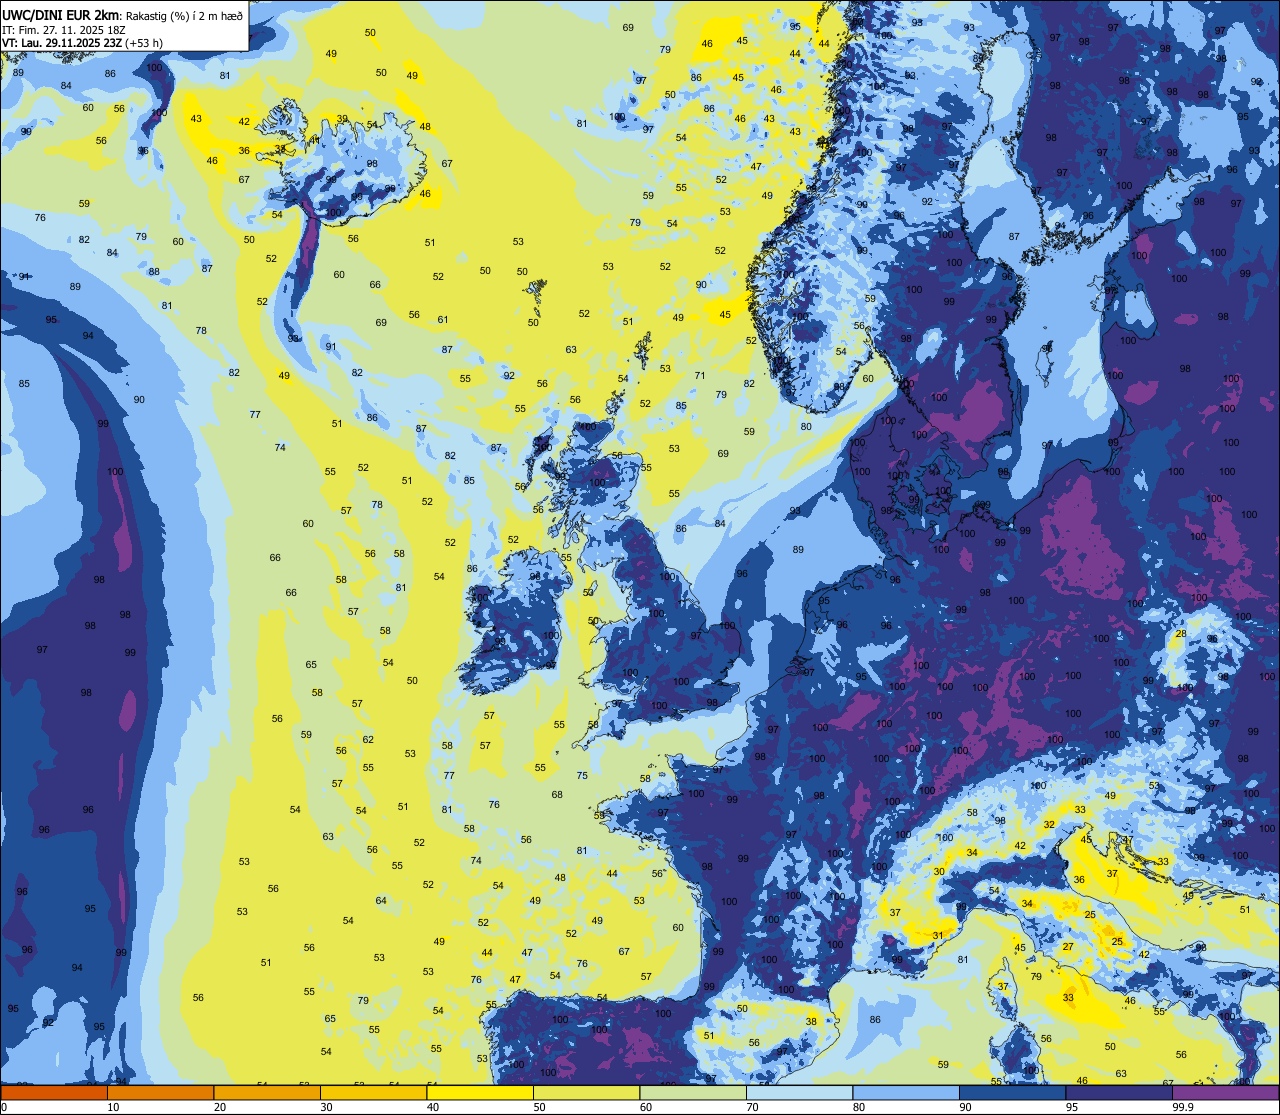The width and height of the screenshot is (1280, 1115).
Task: Click the 60–70 % light green legend swatch
Action: [x=693, y=1093]
